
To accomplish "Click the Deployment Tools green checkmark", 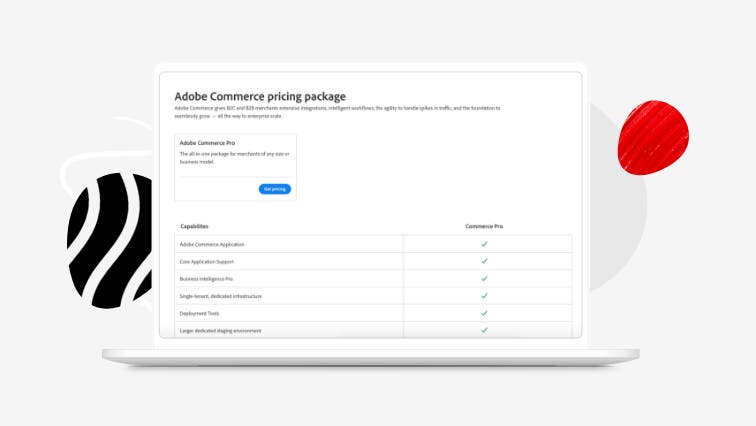I will point(484,313).
